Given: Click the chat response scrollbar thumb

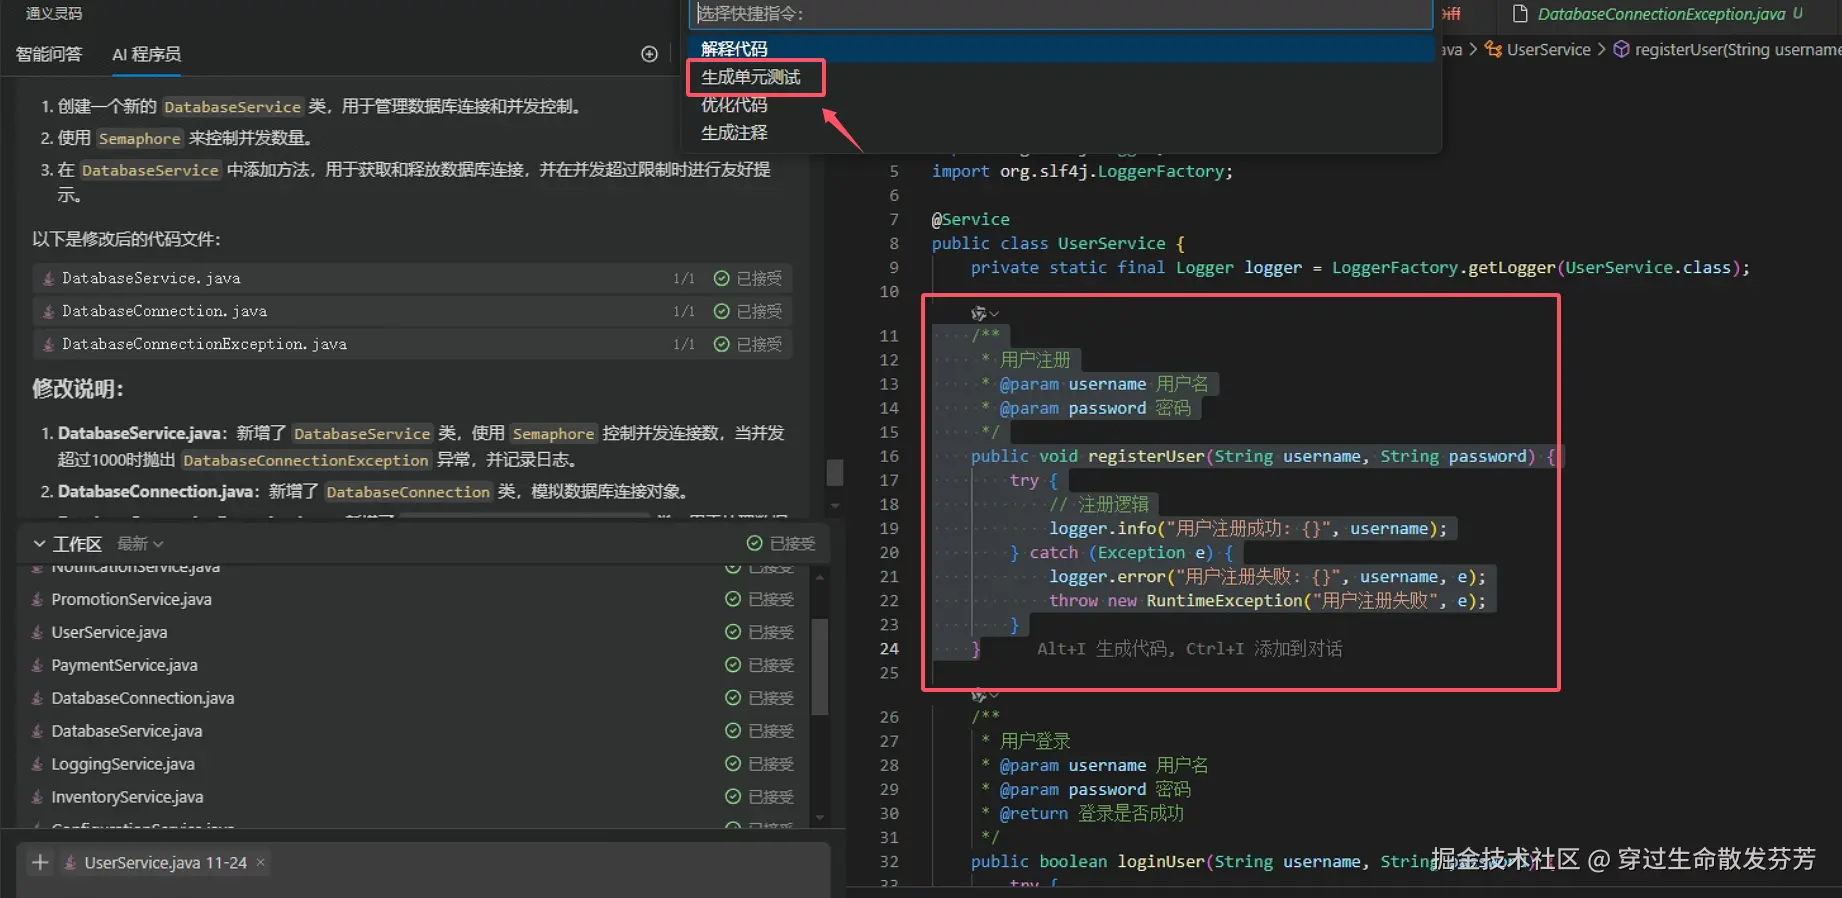Looking at the screenshot, I should tap(835, 471).
